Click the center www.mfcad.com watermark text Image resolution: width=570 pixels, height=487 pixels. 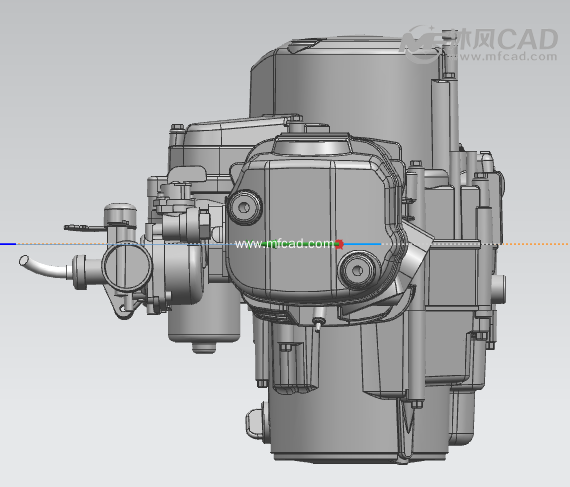(284, 244)
